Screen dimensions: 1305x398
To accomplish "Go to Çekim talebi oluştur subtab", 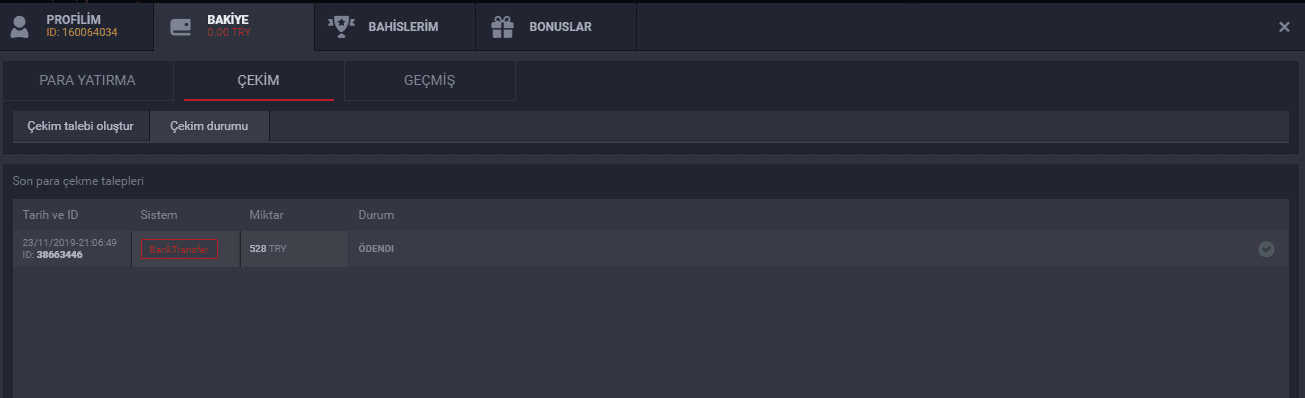I will [80, 126].
